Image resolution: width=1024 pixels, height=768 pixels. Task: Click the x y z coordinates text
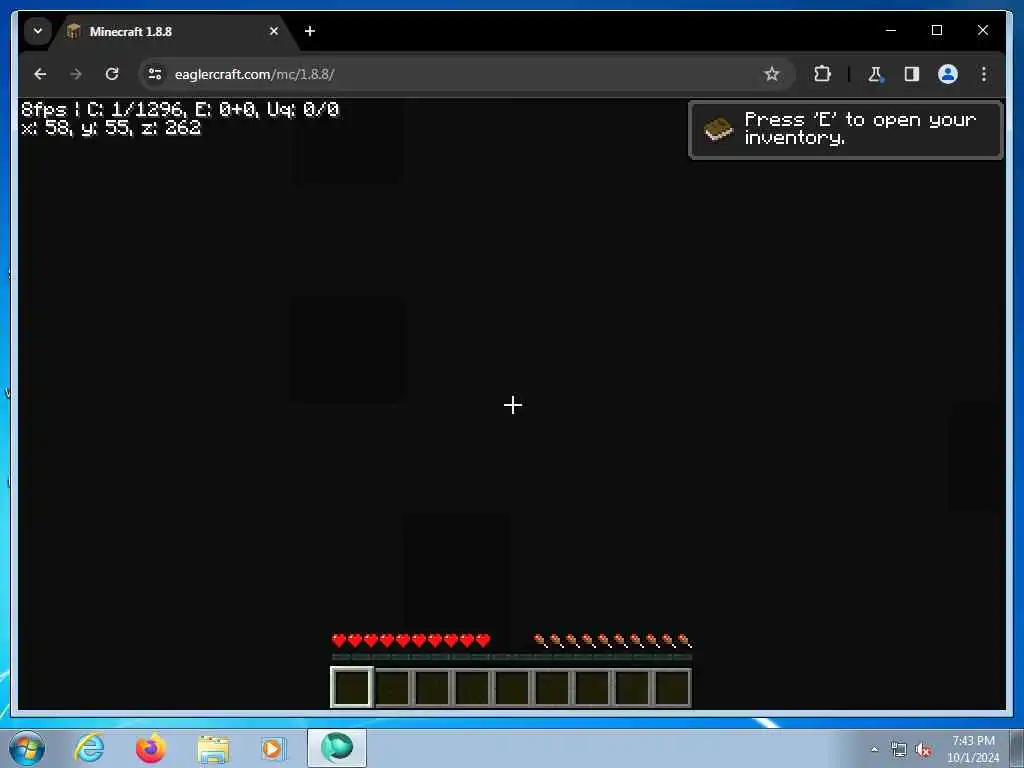click(111, 127)
